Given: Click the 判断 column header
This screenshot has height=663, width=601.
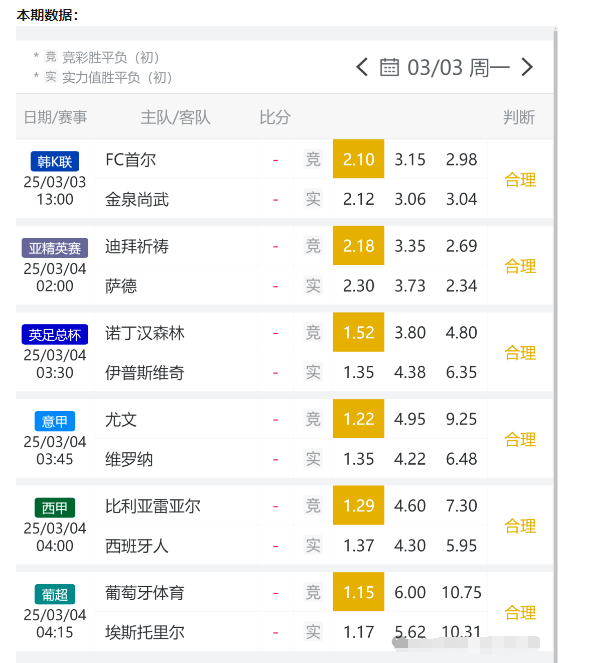Looking at the screenshot, I should pos(519,117).
